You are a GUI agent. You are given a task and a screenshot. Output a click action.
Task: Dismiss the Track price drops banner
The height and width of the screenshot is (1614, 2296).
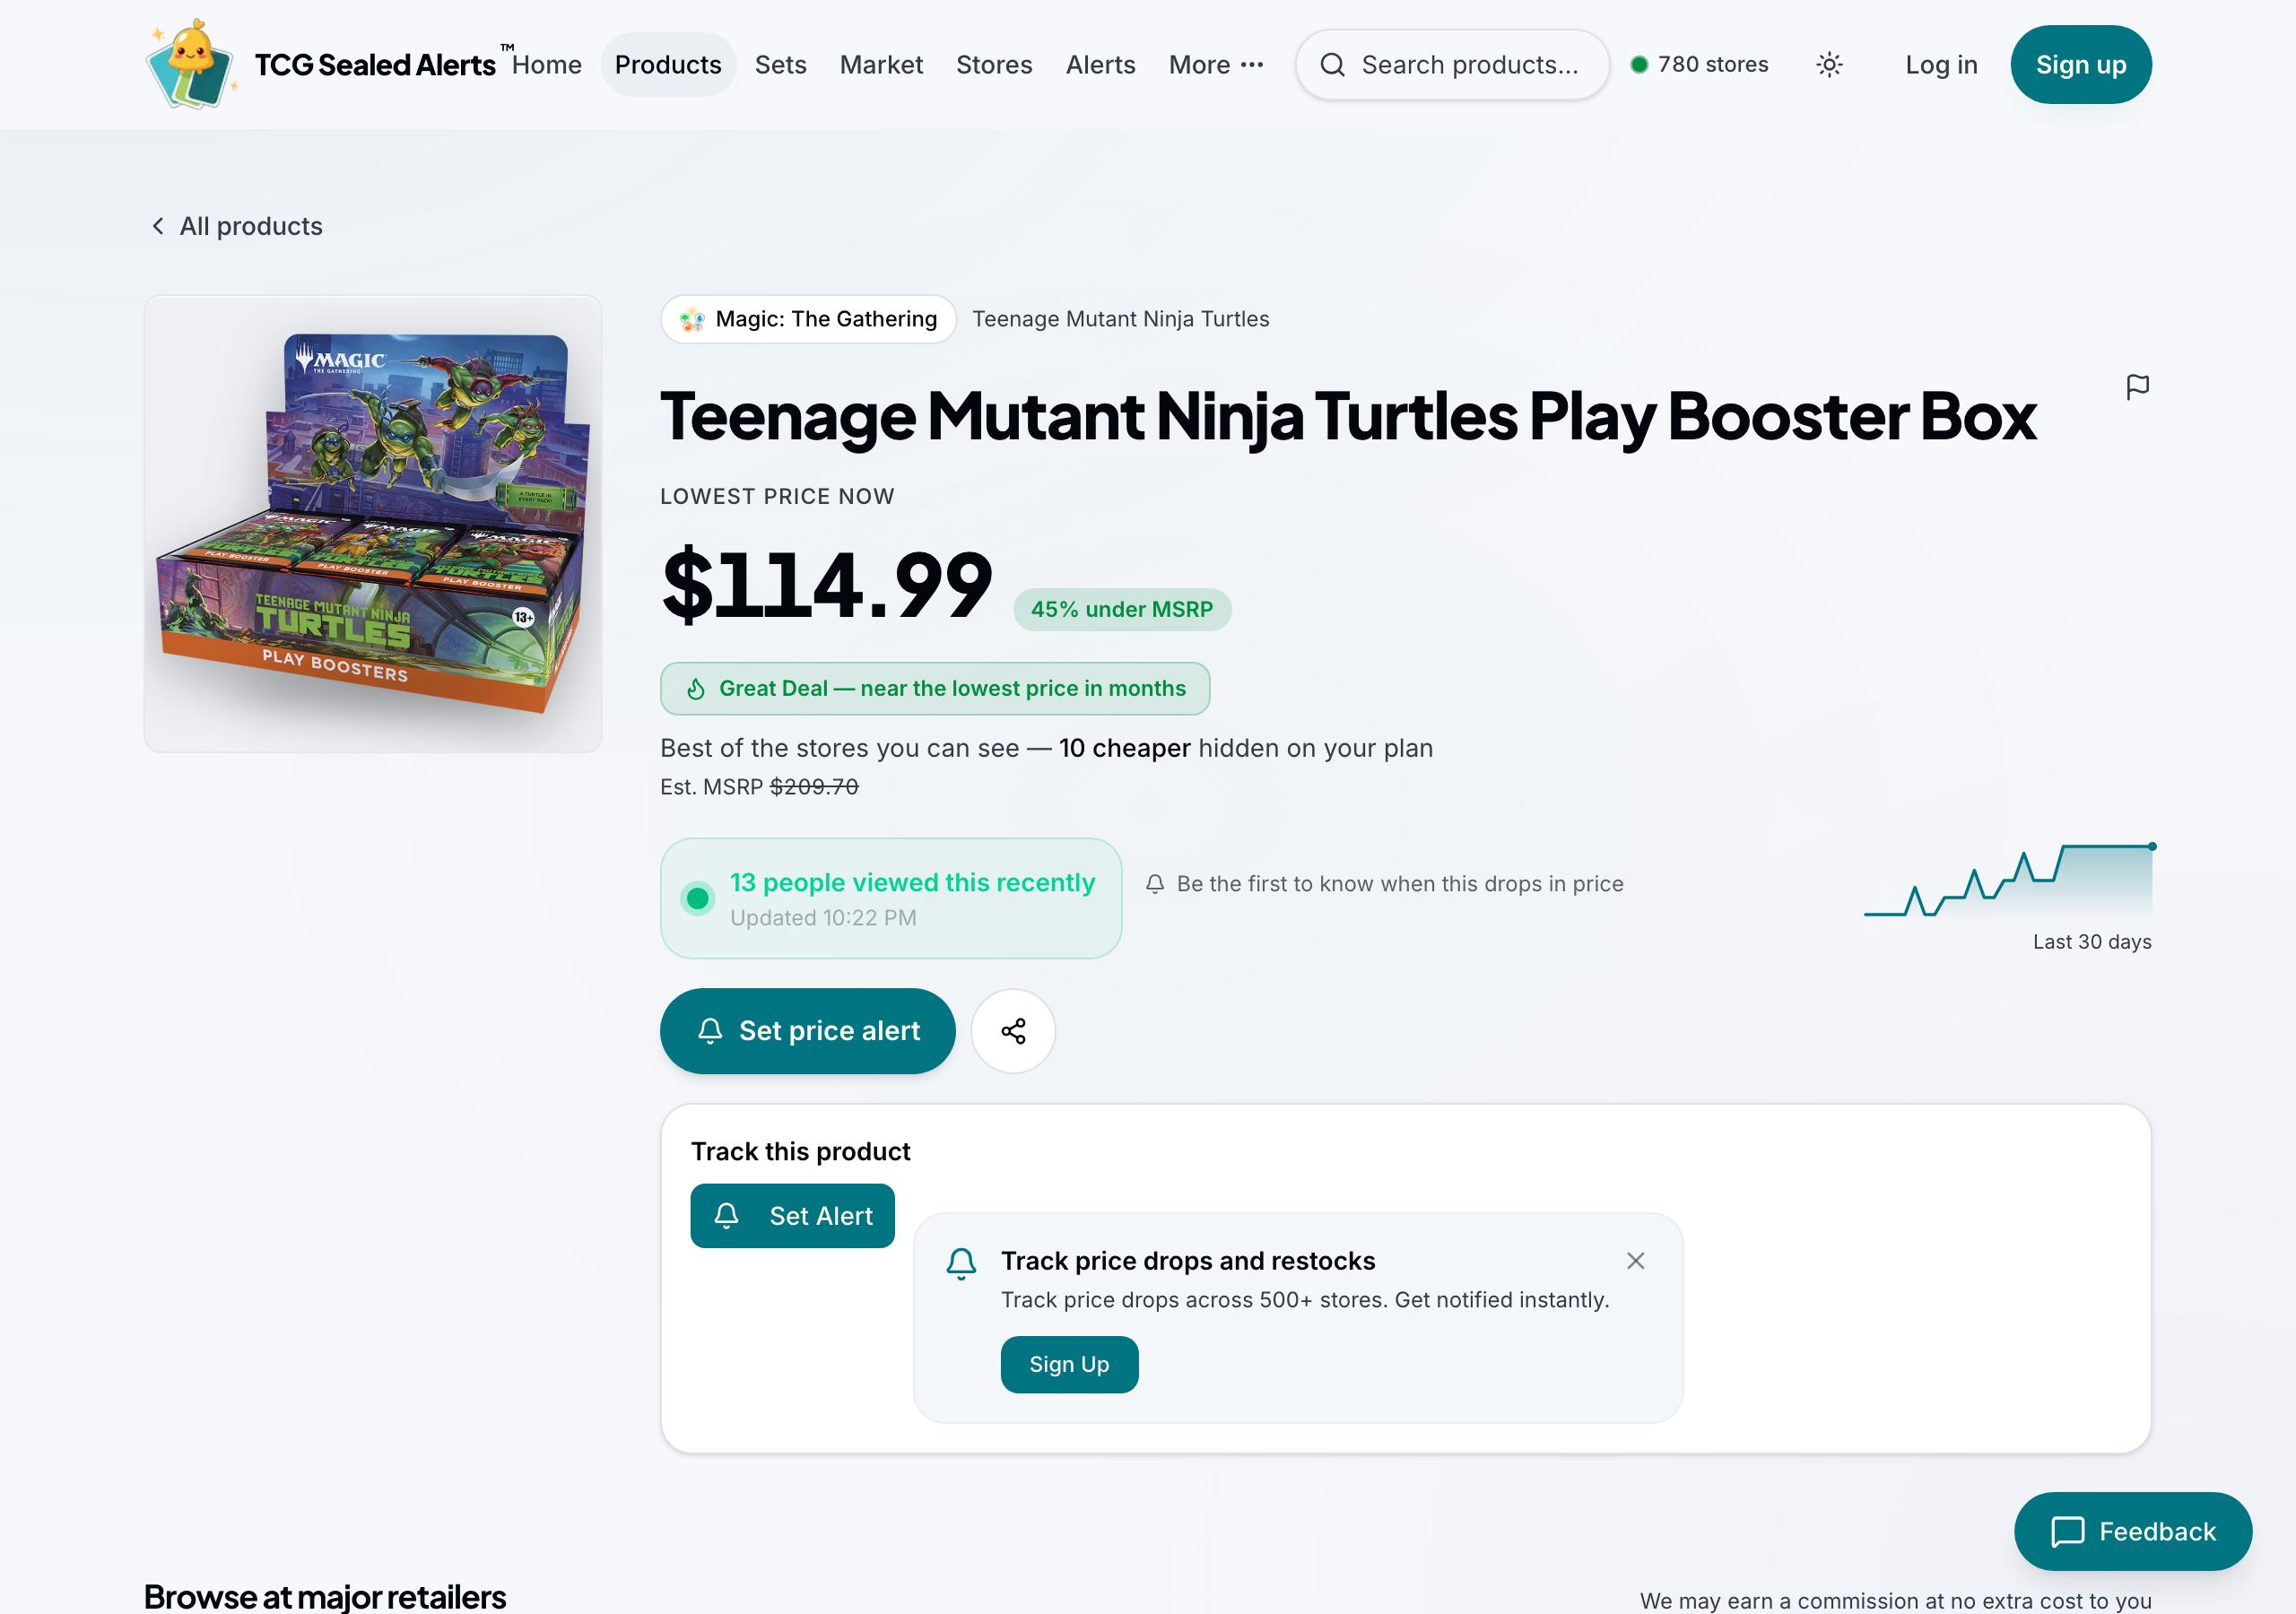pos(1635,1261)
